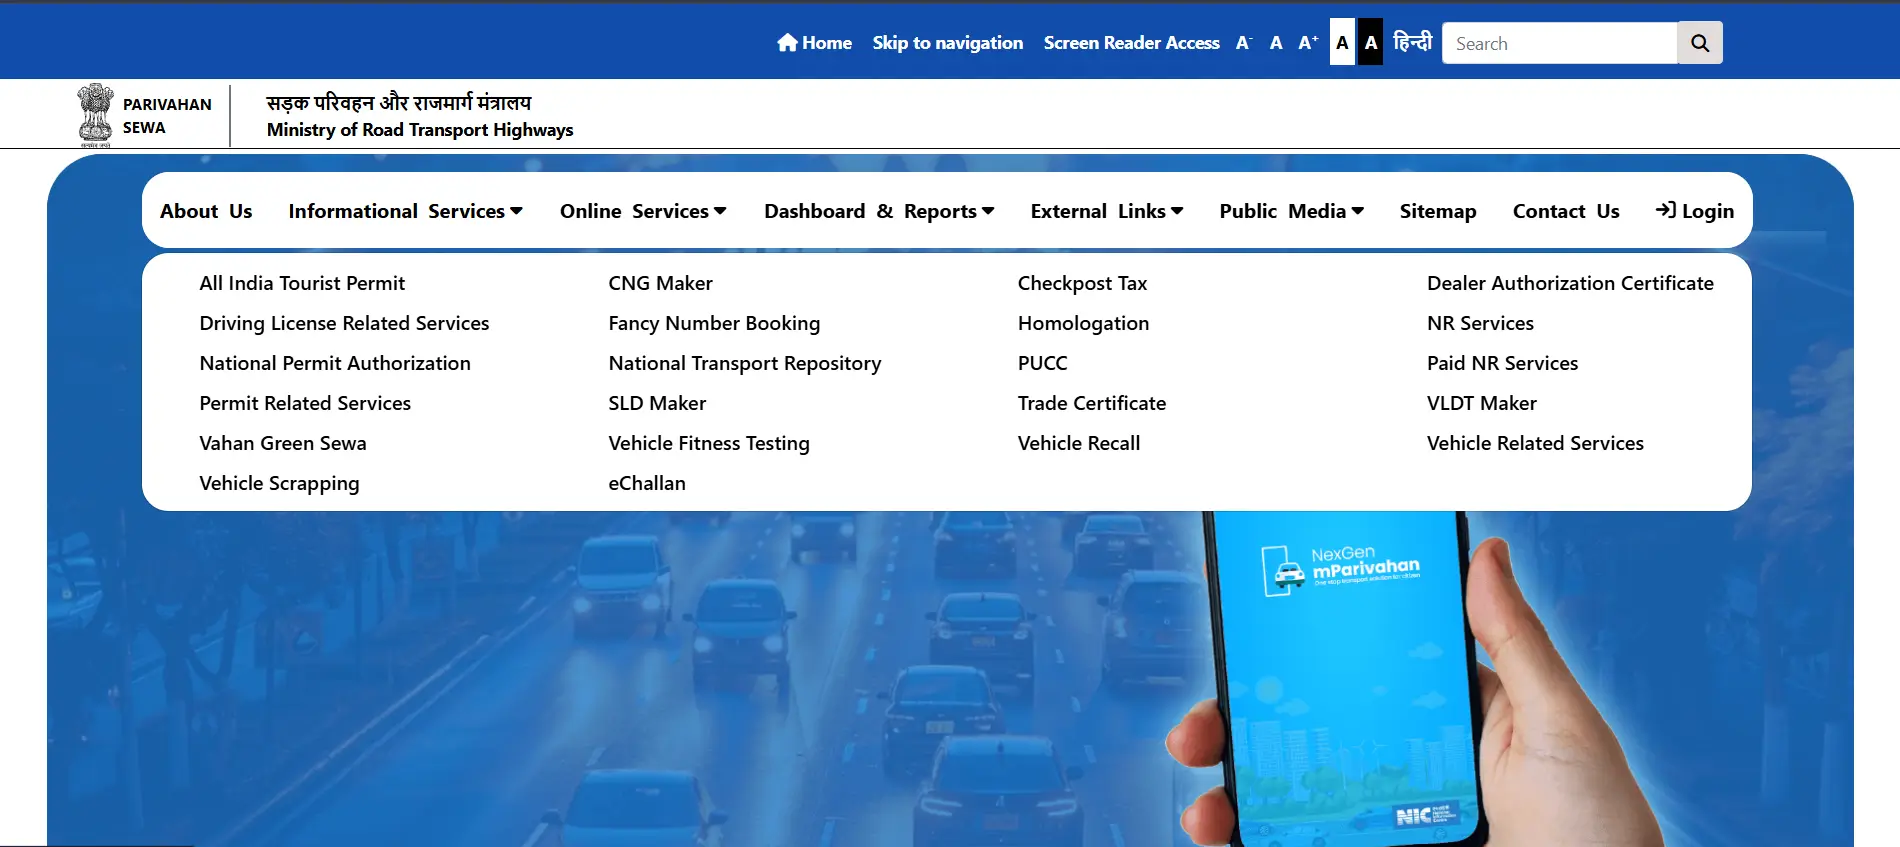The width and height of the screenshot is (1900, 847).
Task: Decrease font size with A- control
Action: [x=1243, y=43]
